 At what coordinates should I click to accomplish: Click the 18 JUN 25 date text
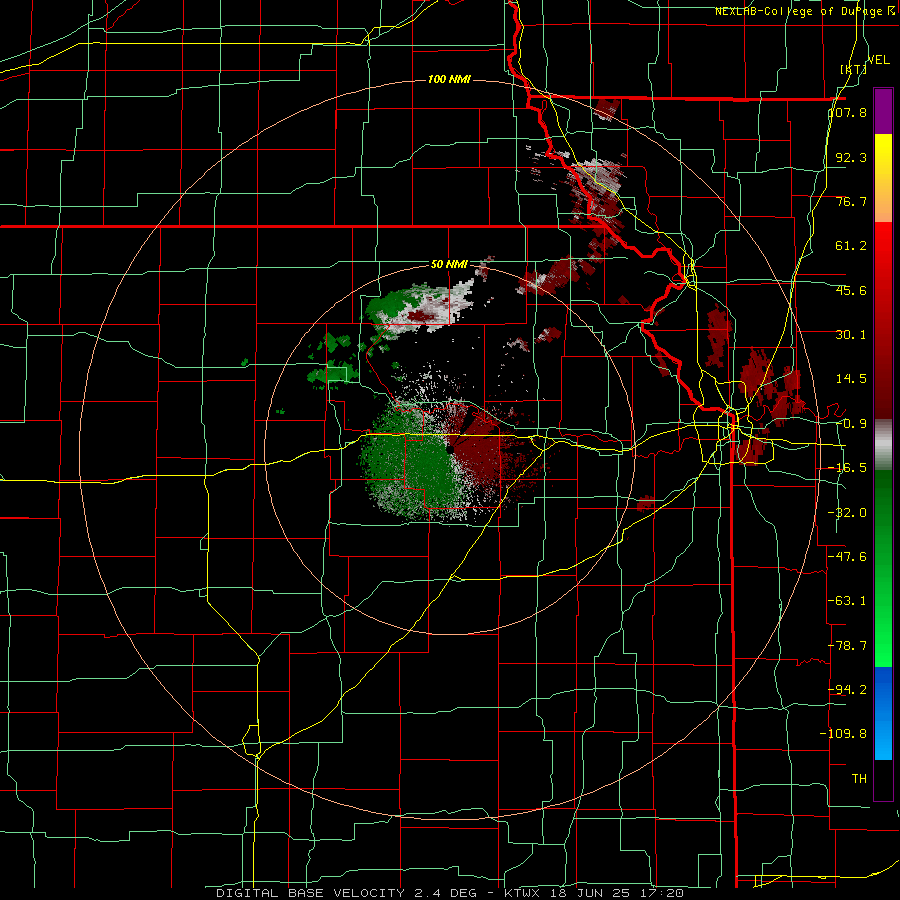pyautogui.click(x=589, y=893)
